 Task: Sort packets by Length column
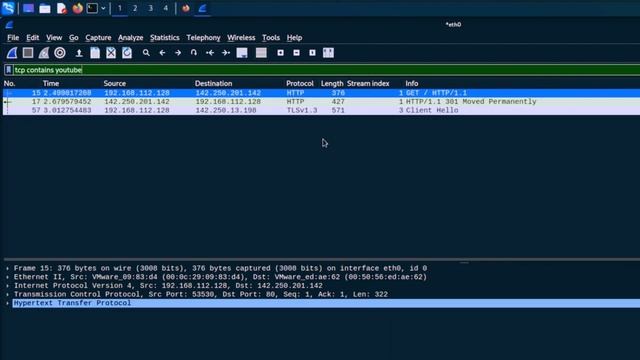pyautogui.click(x=332, y=83)
